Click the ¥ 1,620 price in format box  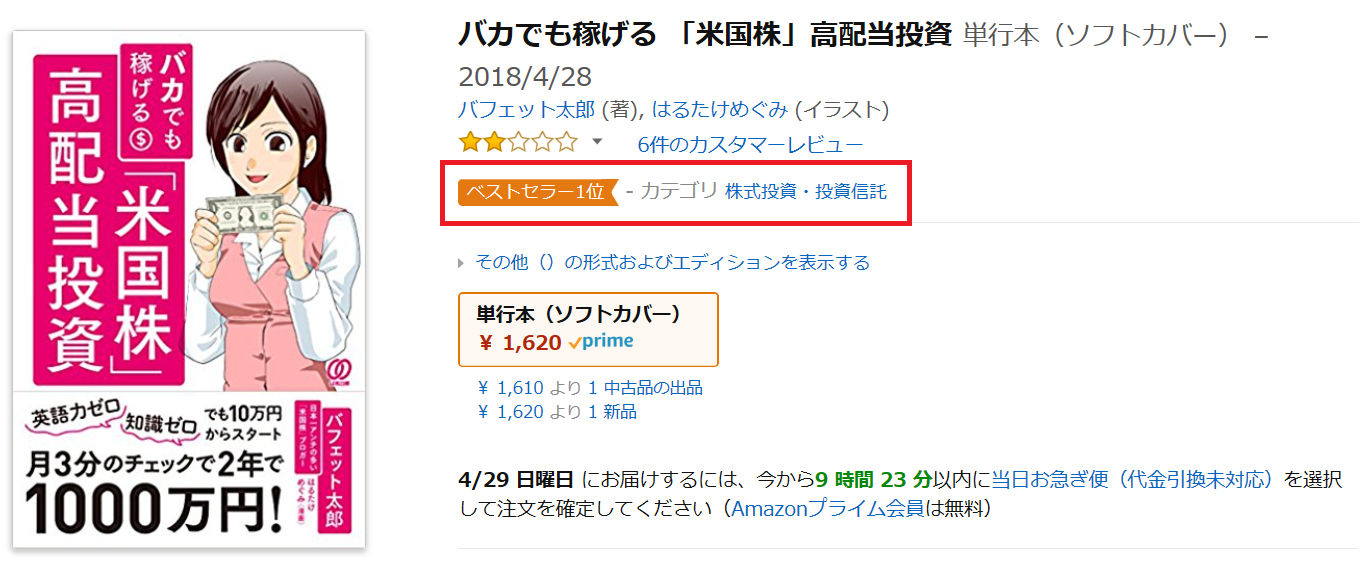click(x=519, y=343)
